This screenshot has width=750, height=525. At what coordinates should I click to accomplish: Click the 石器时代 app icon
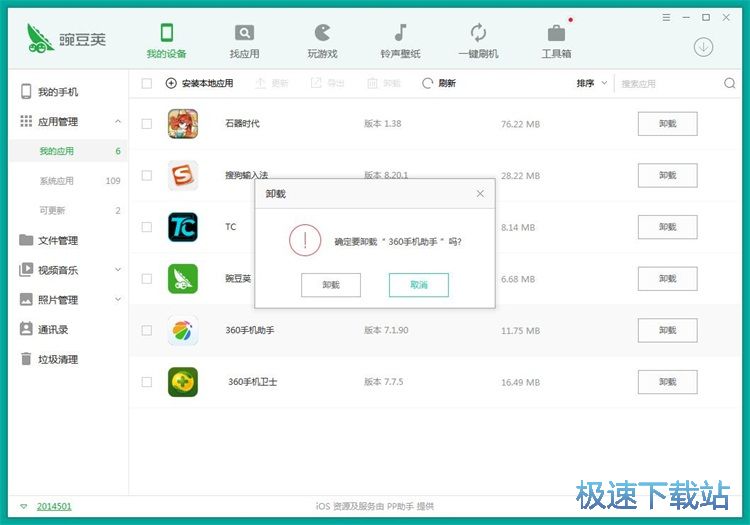coord(183,124)
